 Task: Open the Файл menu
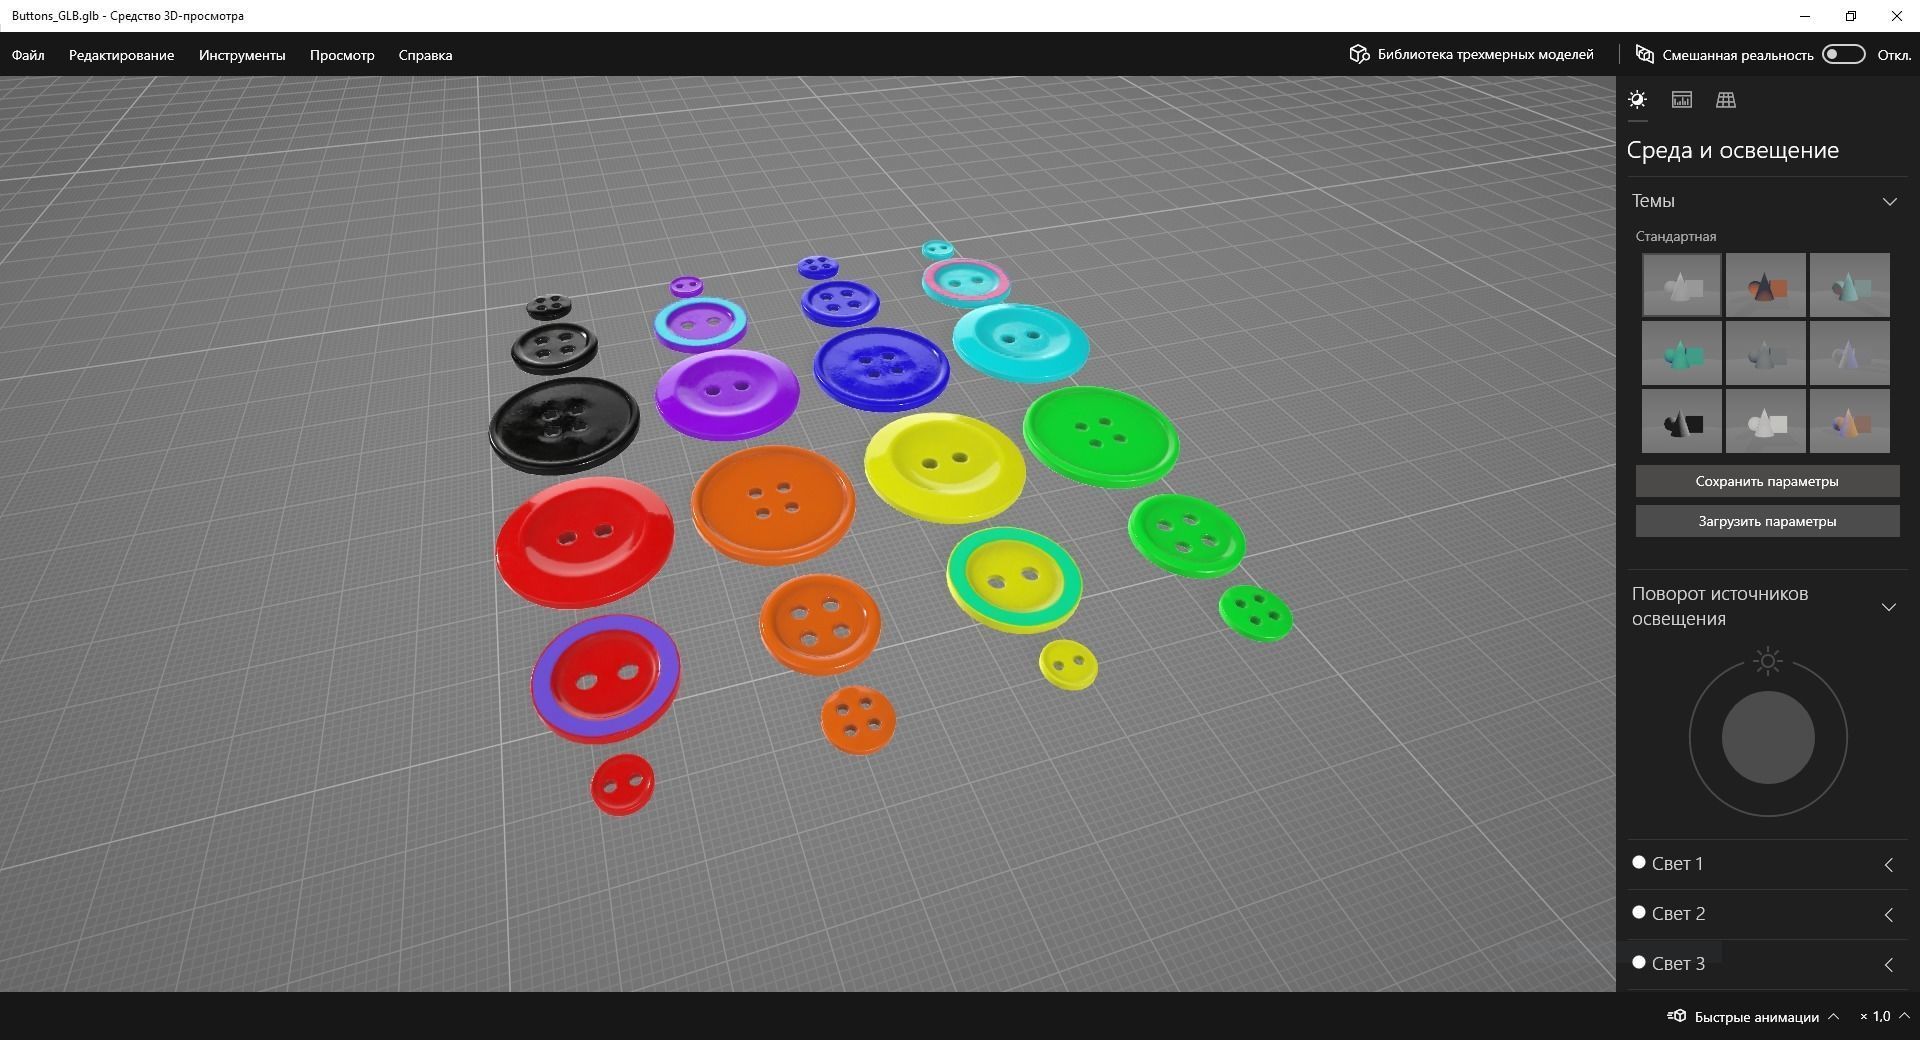tap(28, 55)
